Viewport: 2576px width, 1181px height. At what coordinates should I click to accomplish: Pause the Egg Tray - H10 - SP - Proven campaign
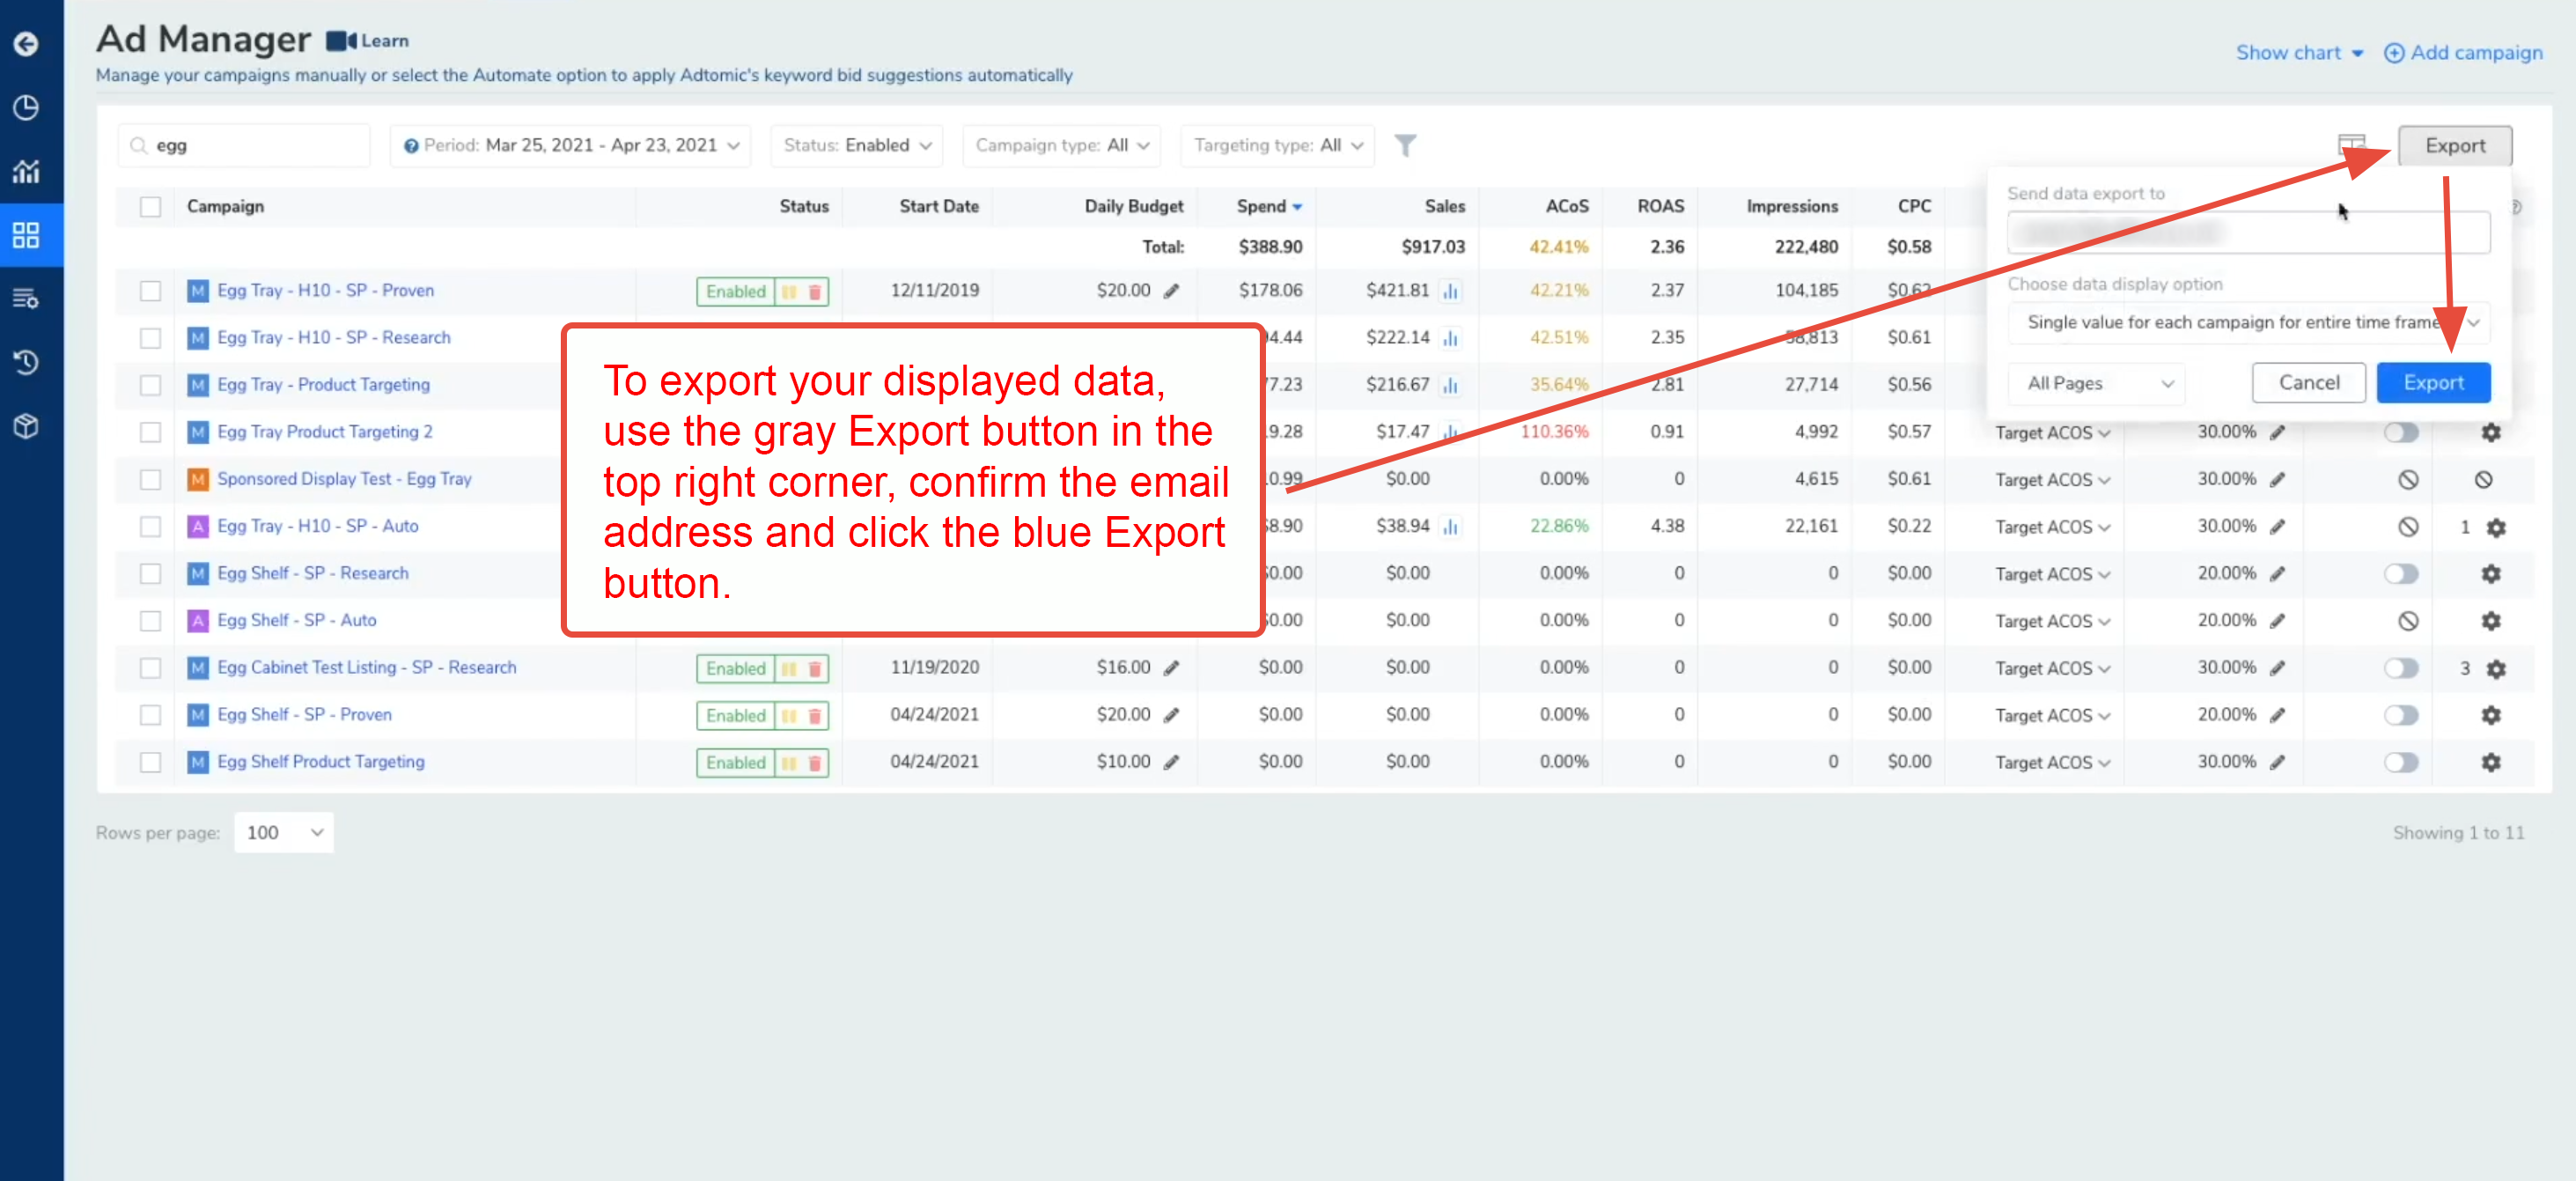tap(788, 292)
